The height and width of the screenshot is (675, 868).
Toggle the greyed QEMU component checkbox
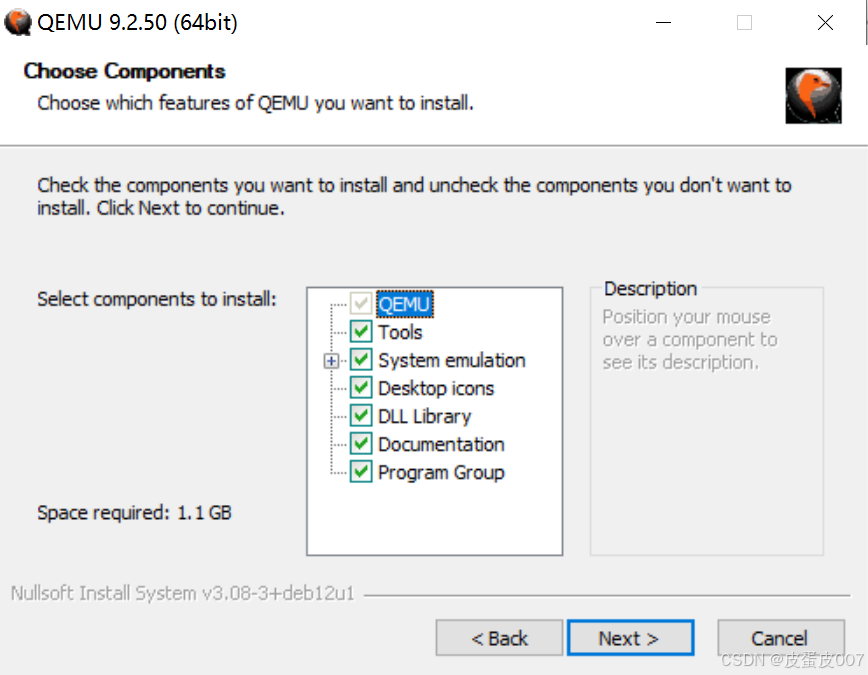coord(361,303)
